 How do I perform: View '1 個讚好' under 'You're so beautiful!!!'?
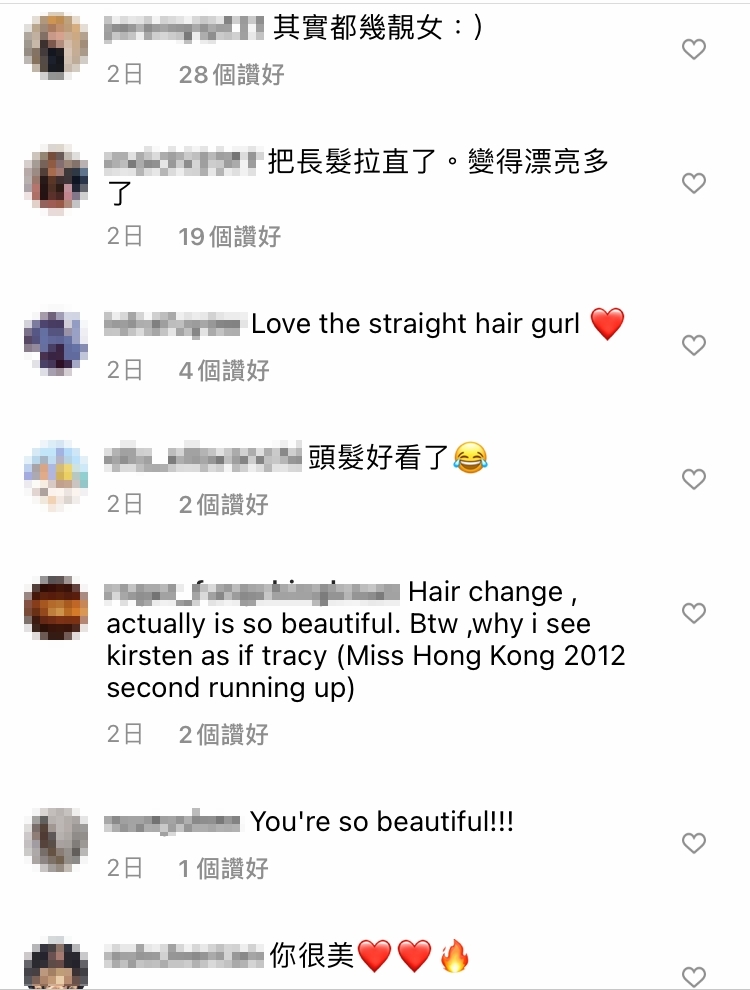click(x=223, y=869)
